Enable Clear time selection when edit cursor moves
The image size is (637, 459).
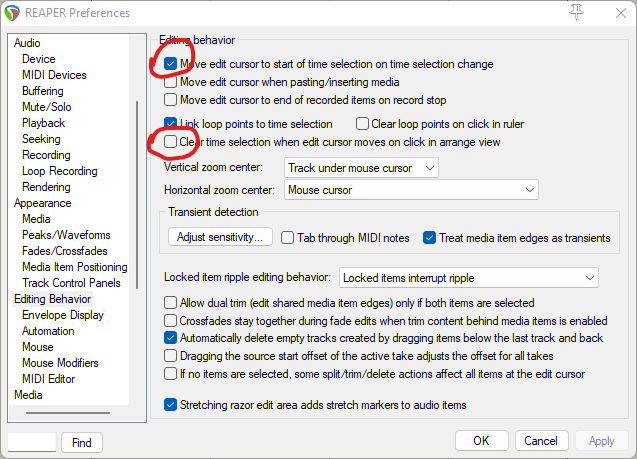pyautogui.click(x=170, y=142)
